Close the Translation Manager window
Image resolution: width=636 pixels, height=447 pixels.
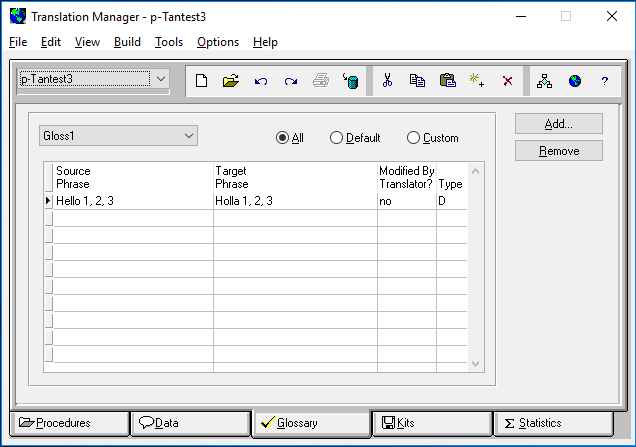612,16
